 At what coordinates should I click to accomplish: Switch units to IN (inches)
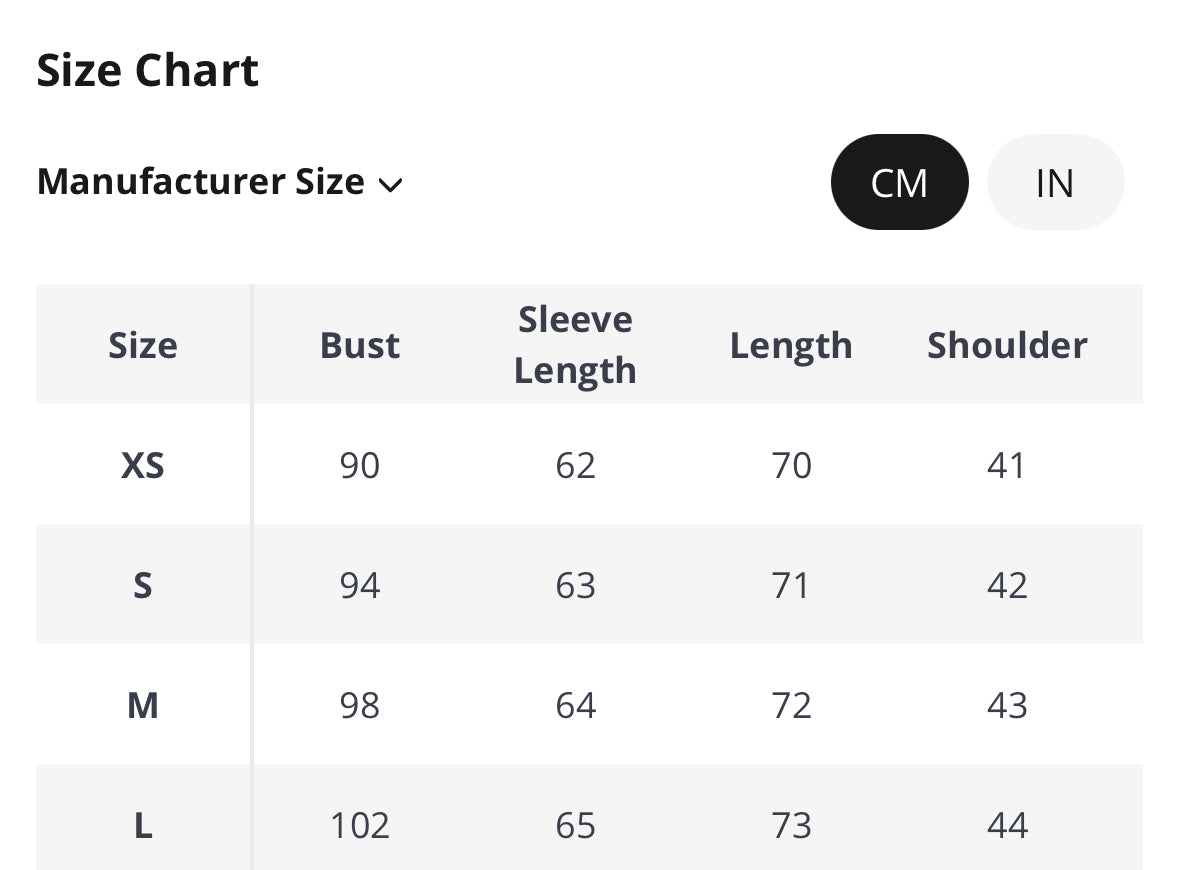[x=1055, y=183]
